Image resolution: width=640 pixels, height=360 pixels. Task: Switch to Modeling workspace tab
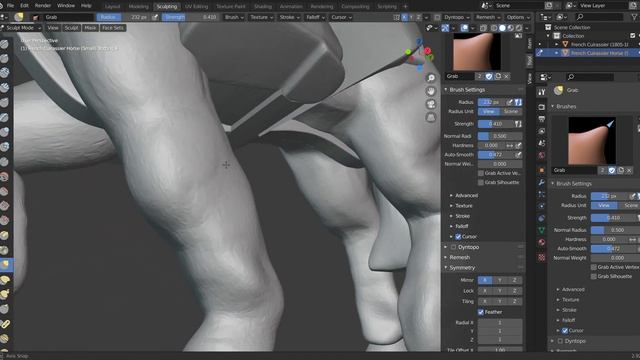pos(138,7)
